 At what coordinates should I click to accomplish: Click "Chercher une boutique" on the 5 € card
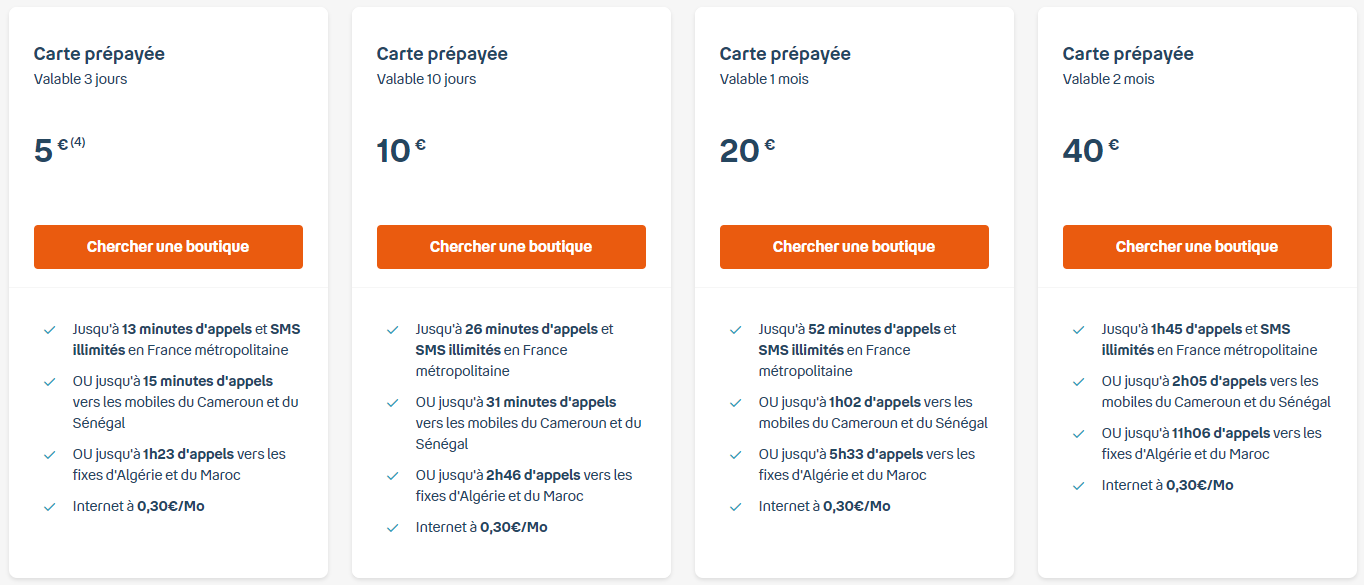point(168,247)
